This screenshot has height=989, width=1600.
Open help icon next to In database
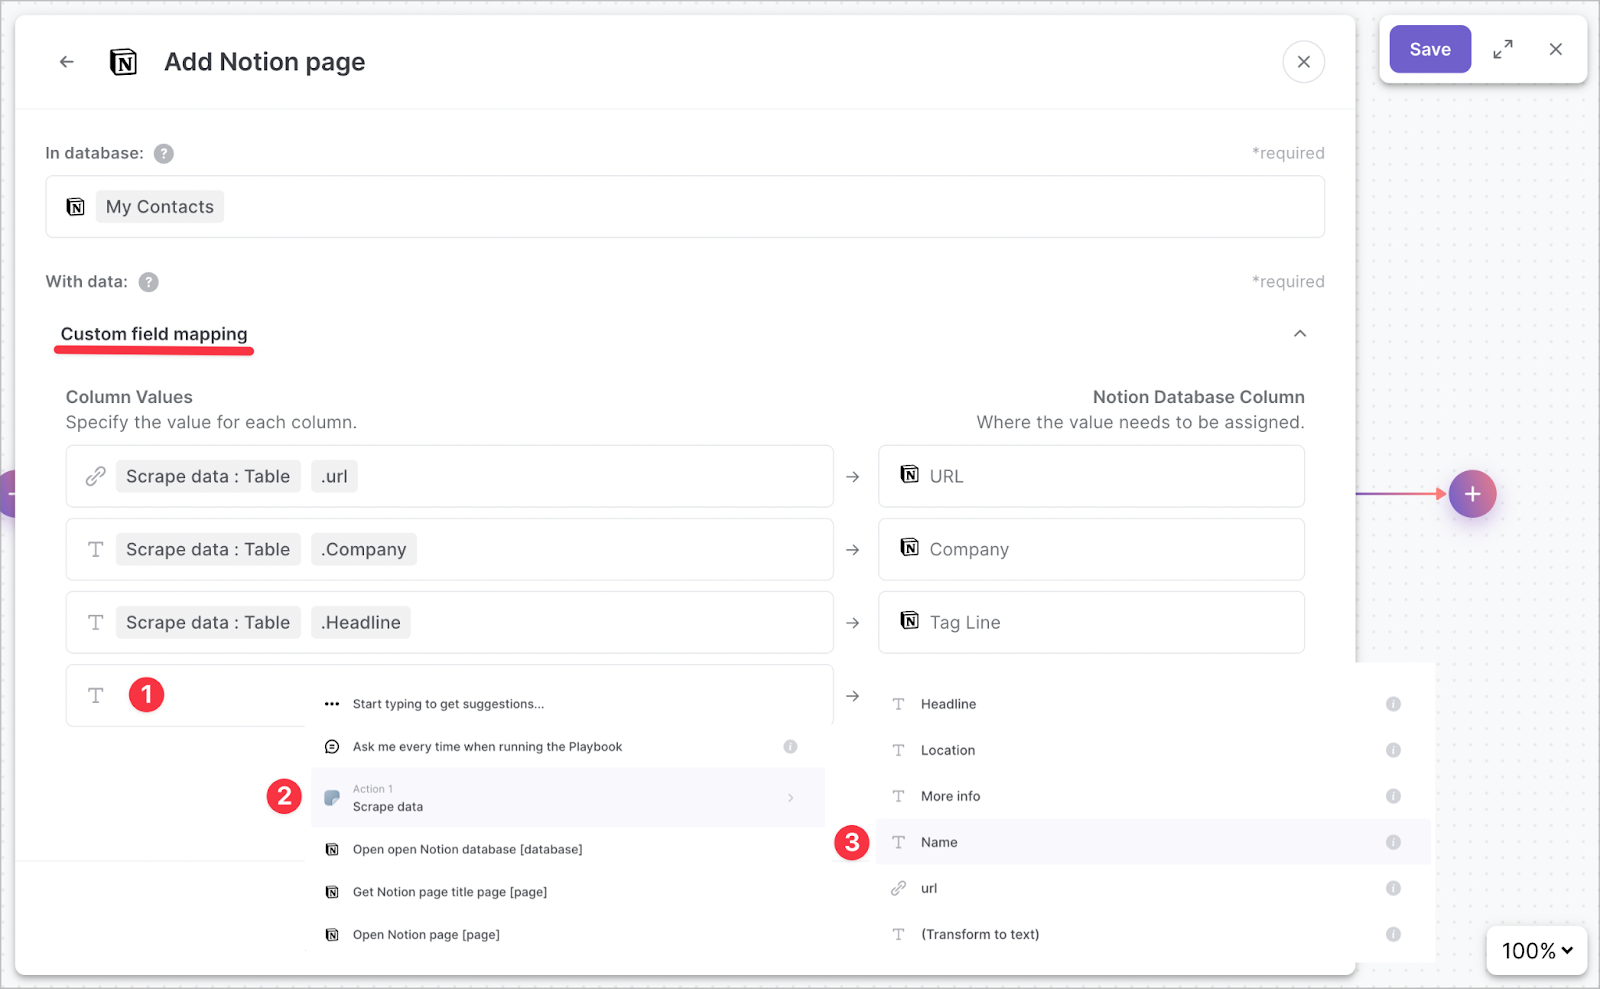(164, 154)
